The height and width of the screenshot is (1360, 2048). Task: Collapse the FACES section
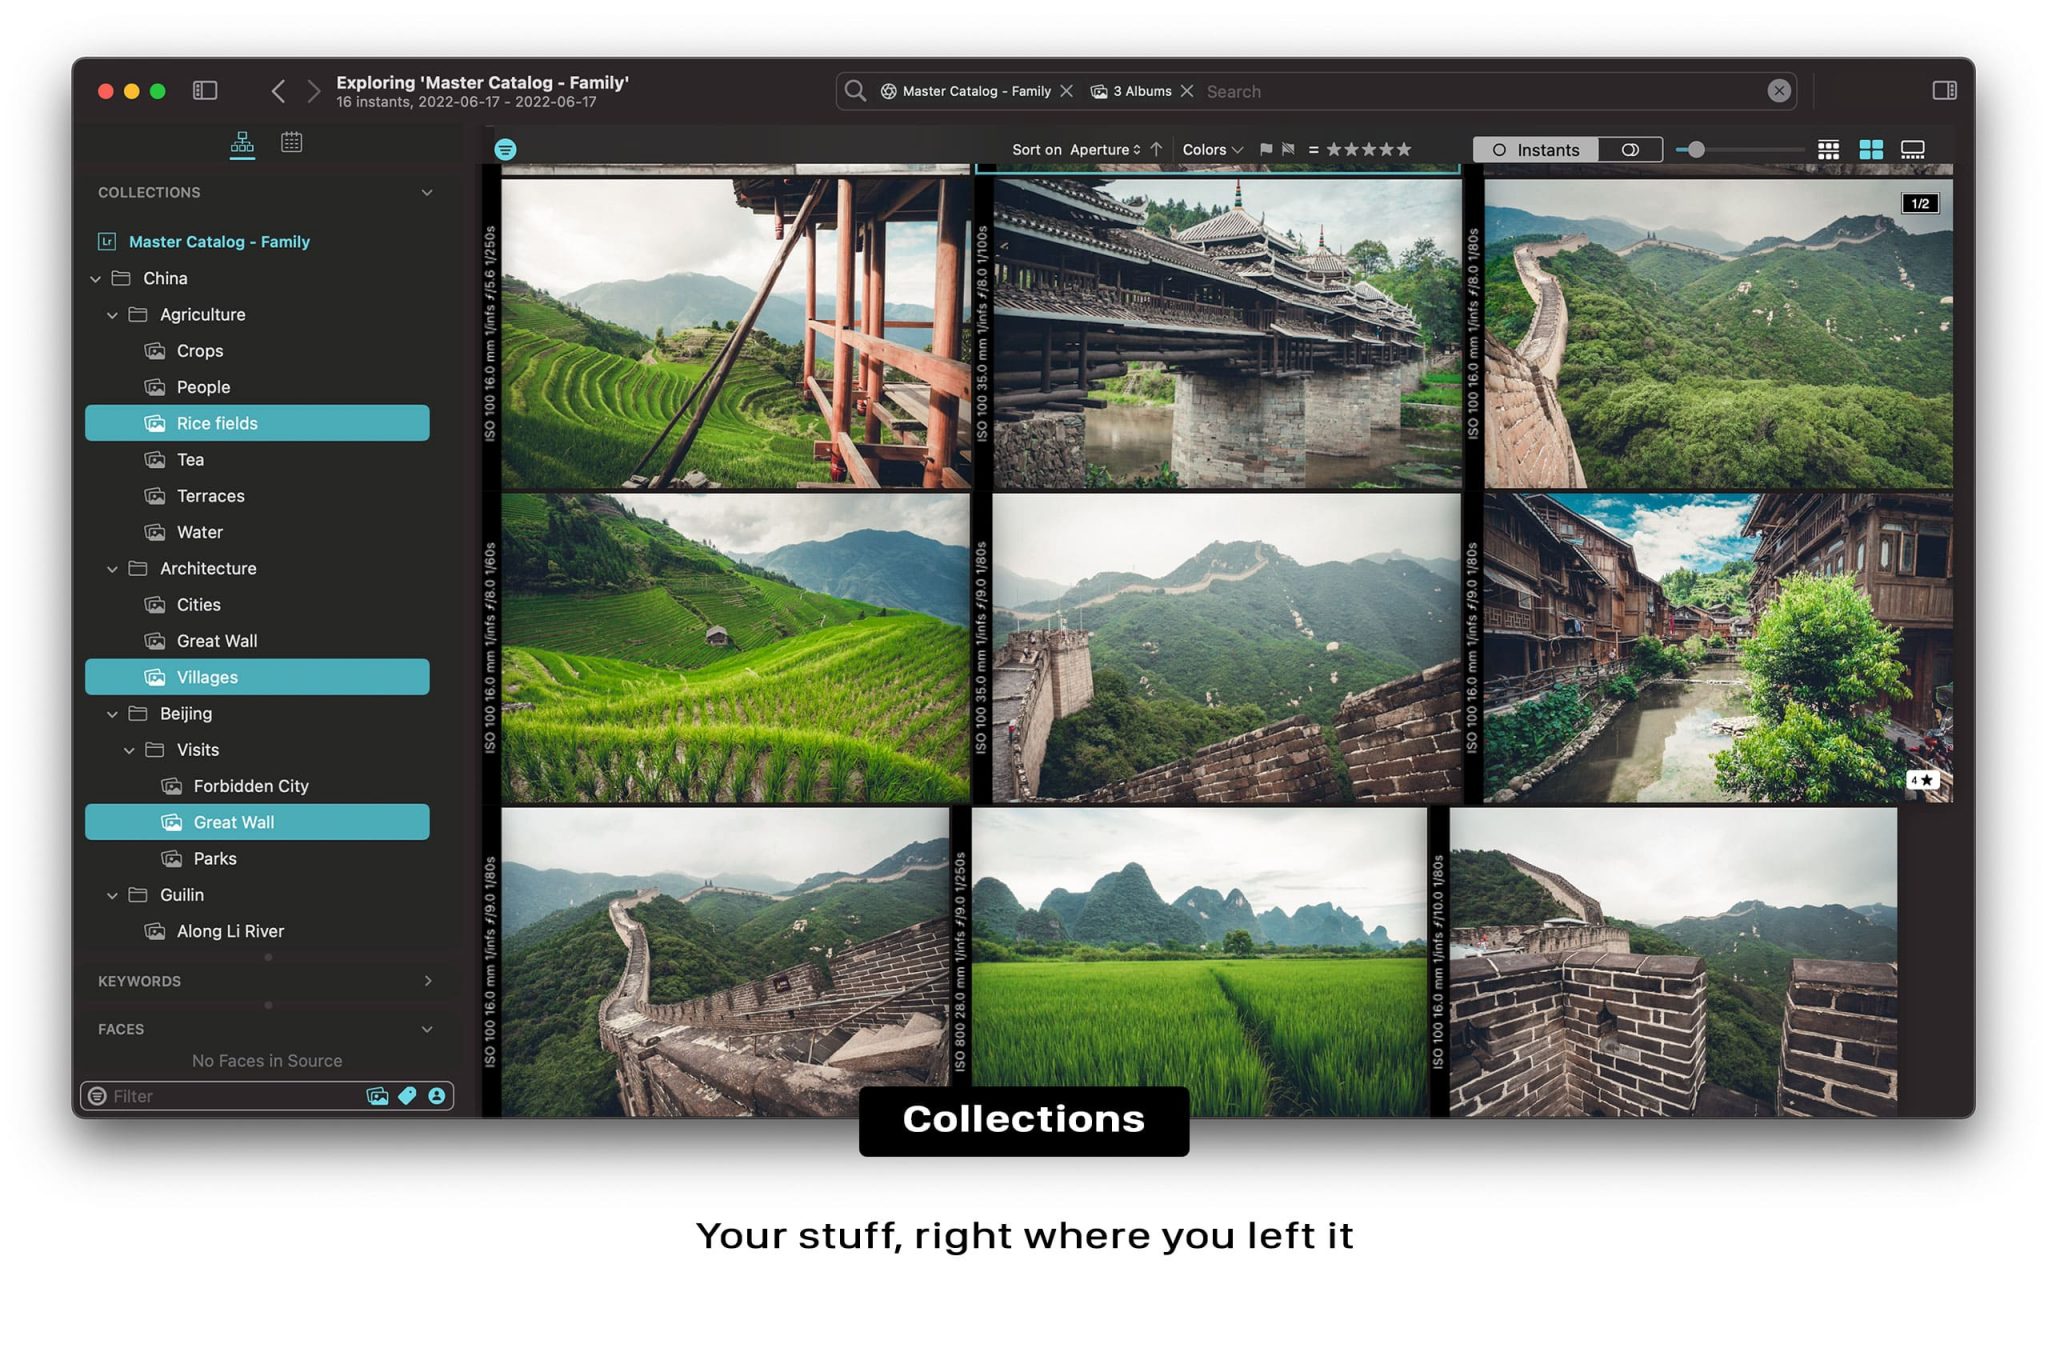click(427, 1029)
